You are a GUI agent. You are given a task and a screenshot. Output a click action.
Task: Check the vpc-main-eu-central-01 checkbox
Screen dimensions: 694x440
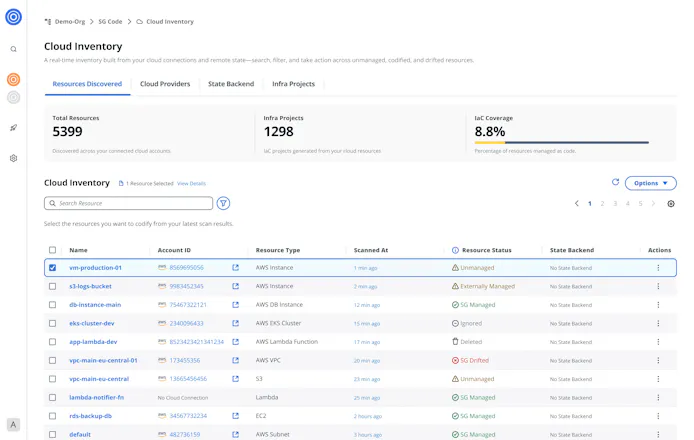coord(52,360)
